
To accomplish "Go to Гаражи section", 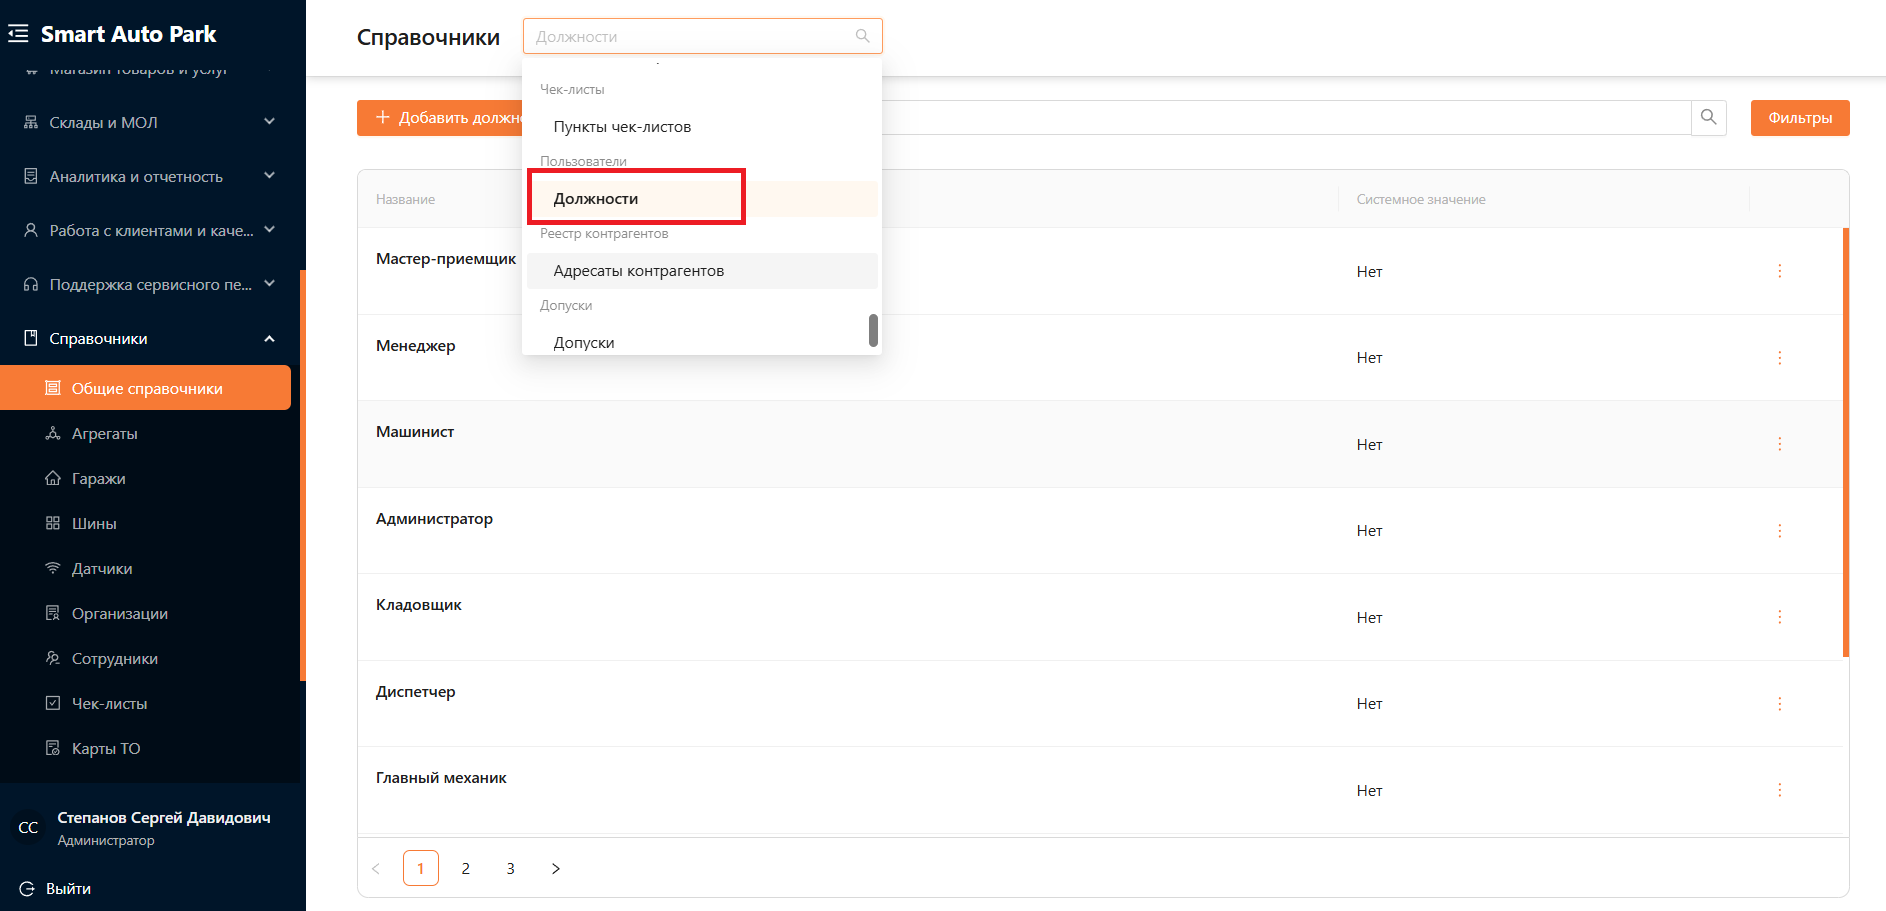I will [98, 479].
